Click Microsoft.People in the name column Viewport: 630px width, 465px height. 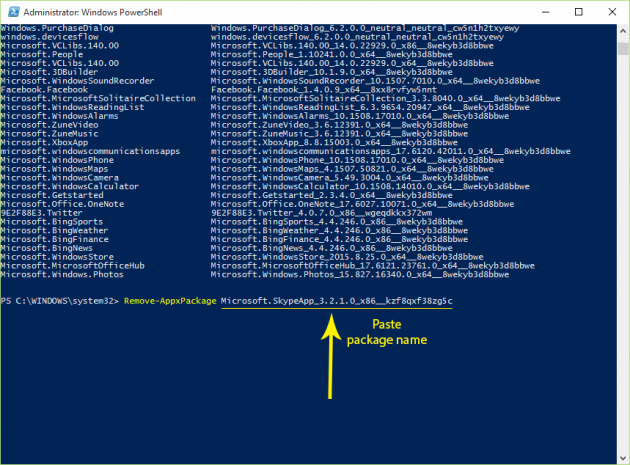point(42,54)
